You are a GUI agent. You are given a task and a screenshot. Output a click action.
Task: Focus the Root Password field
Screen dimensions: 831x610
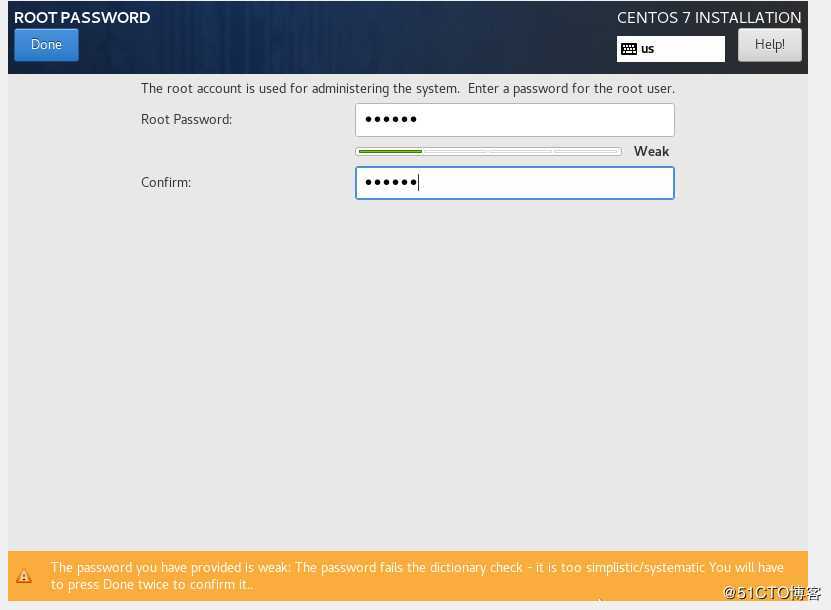tap(515, 120)
